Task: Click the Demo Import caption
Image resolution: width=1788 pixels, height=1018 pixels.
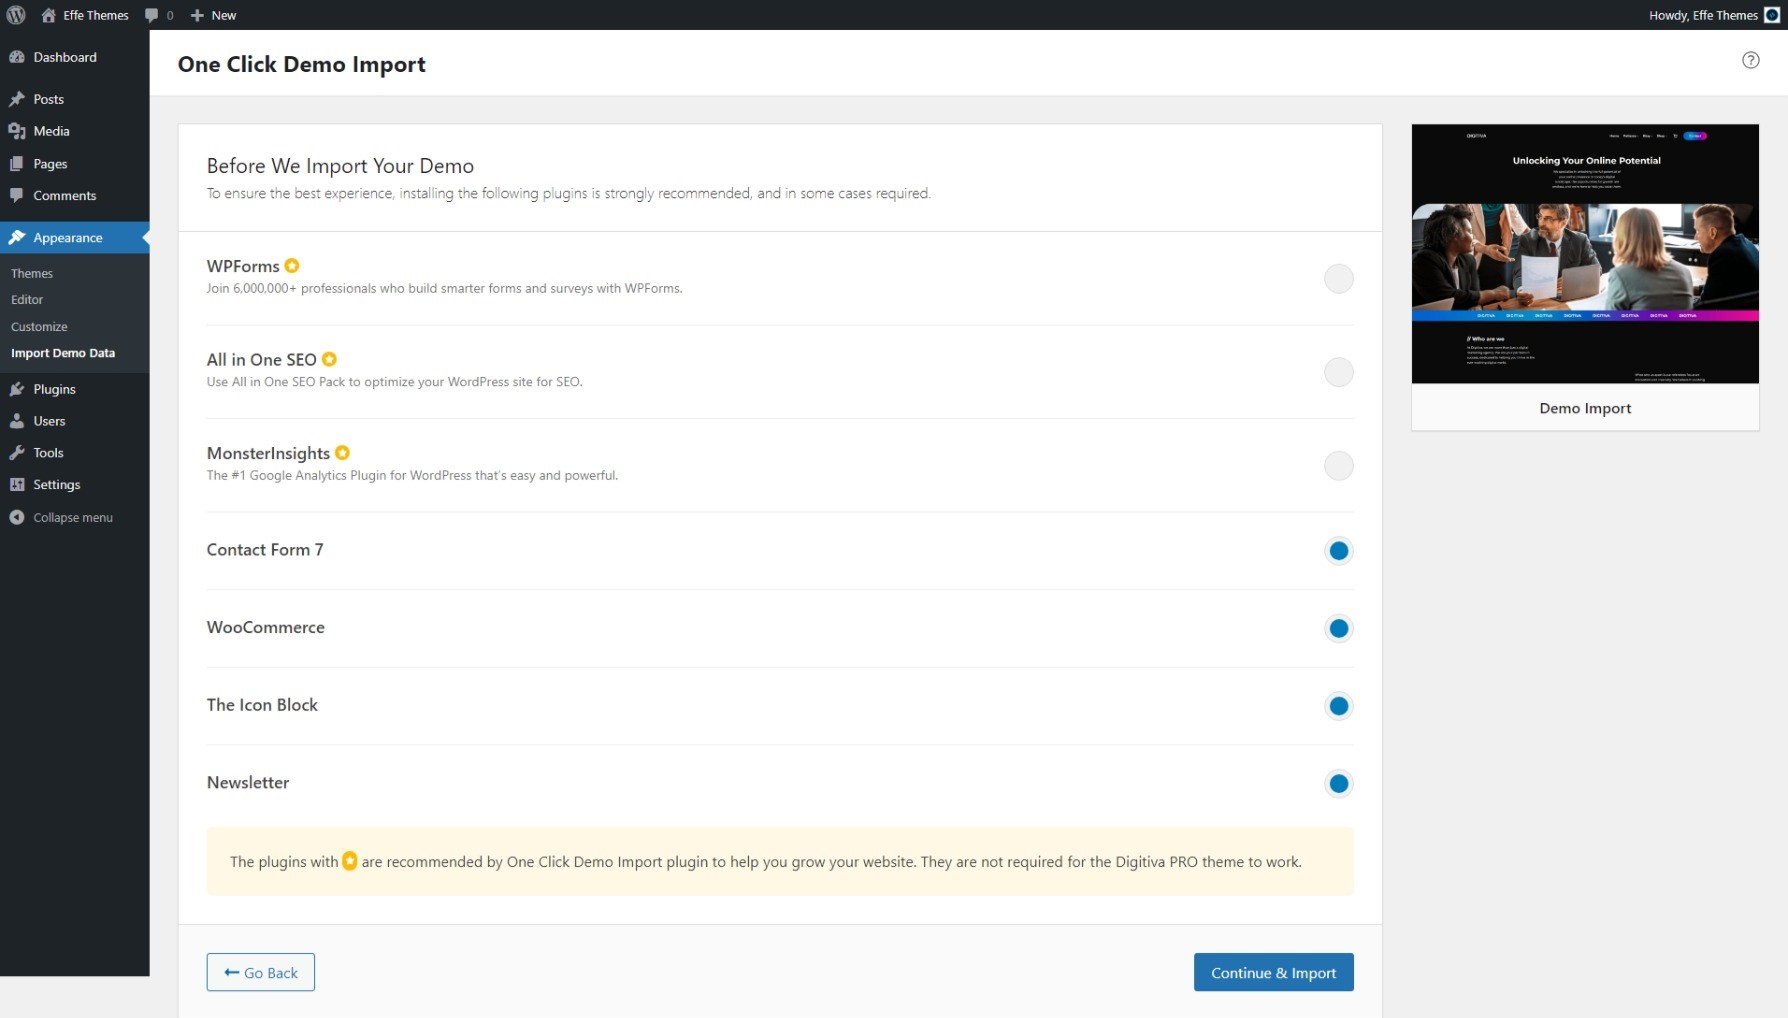Action: (x=1585, y=408)
